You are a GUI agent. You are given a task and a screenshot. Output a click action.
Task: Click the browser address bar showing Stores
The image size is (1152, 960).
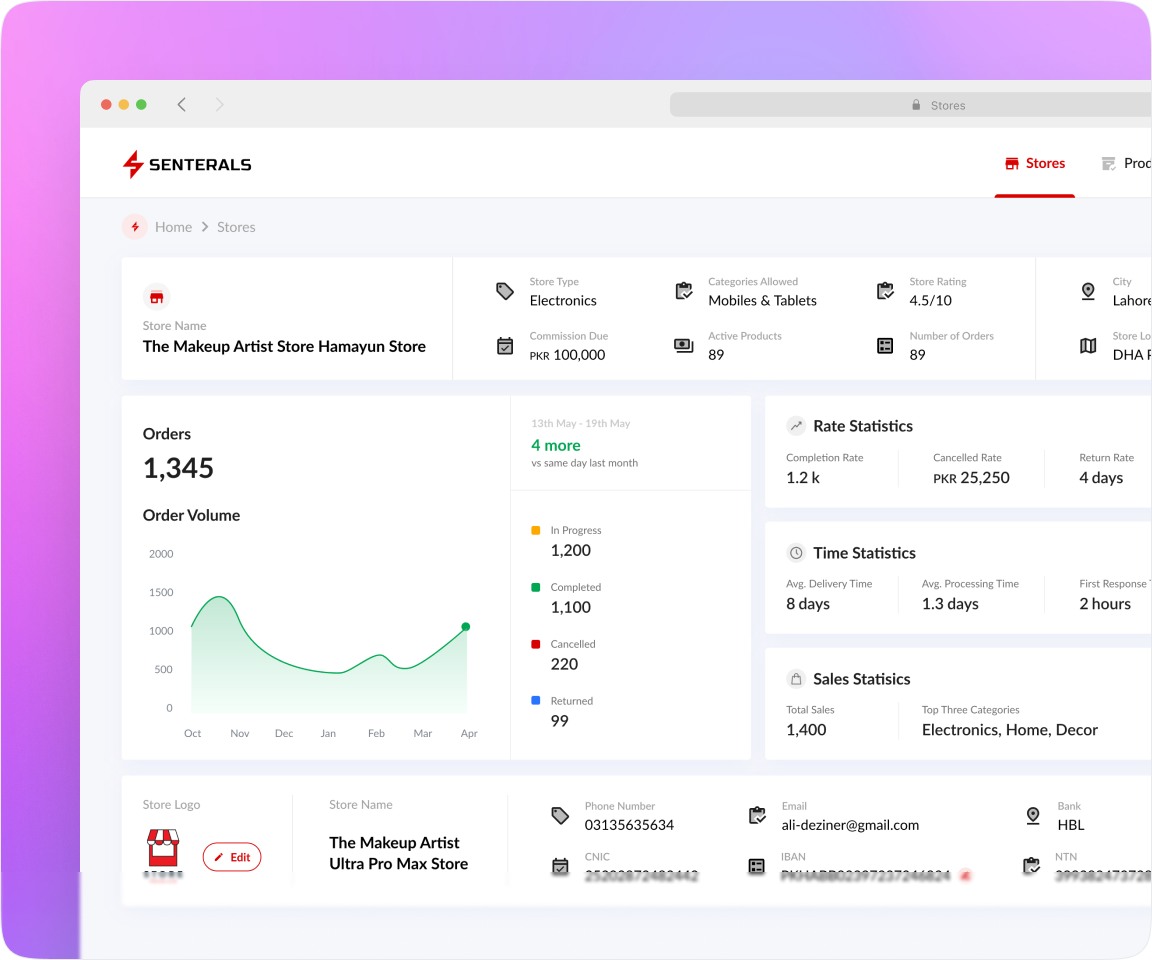[x=911, y=105]
